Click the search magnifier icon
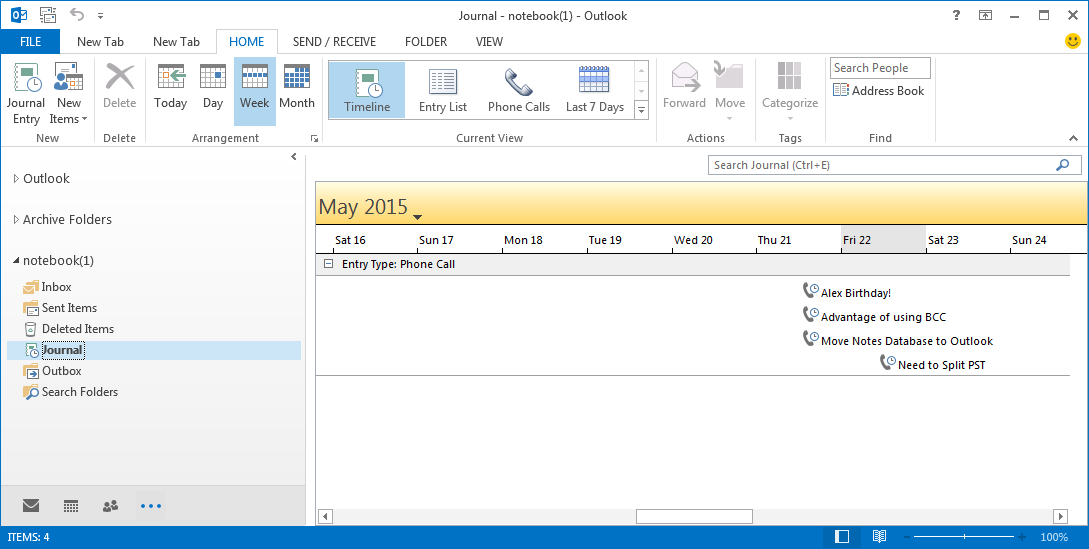This screenshot has height=549, width=1089. pos(1063,165)
